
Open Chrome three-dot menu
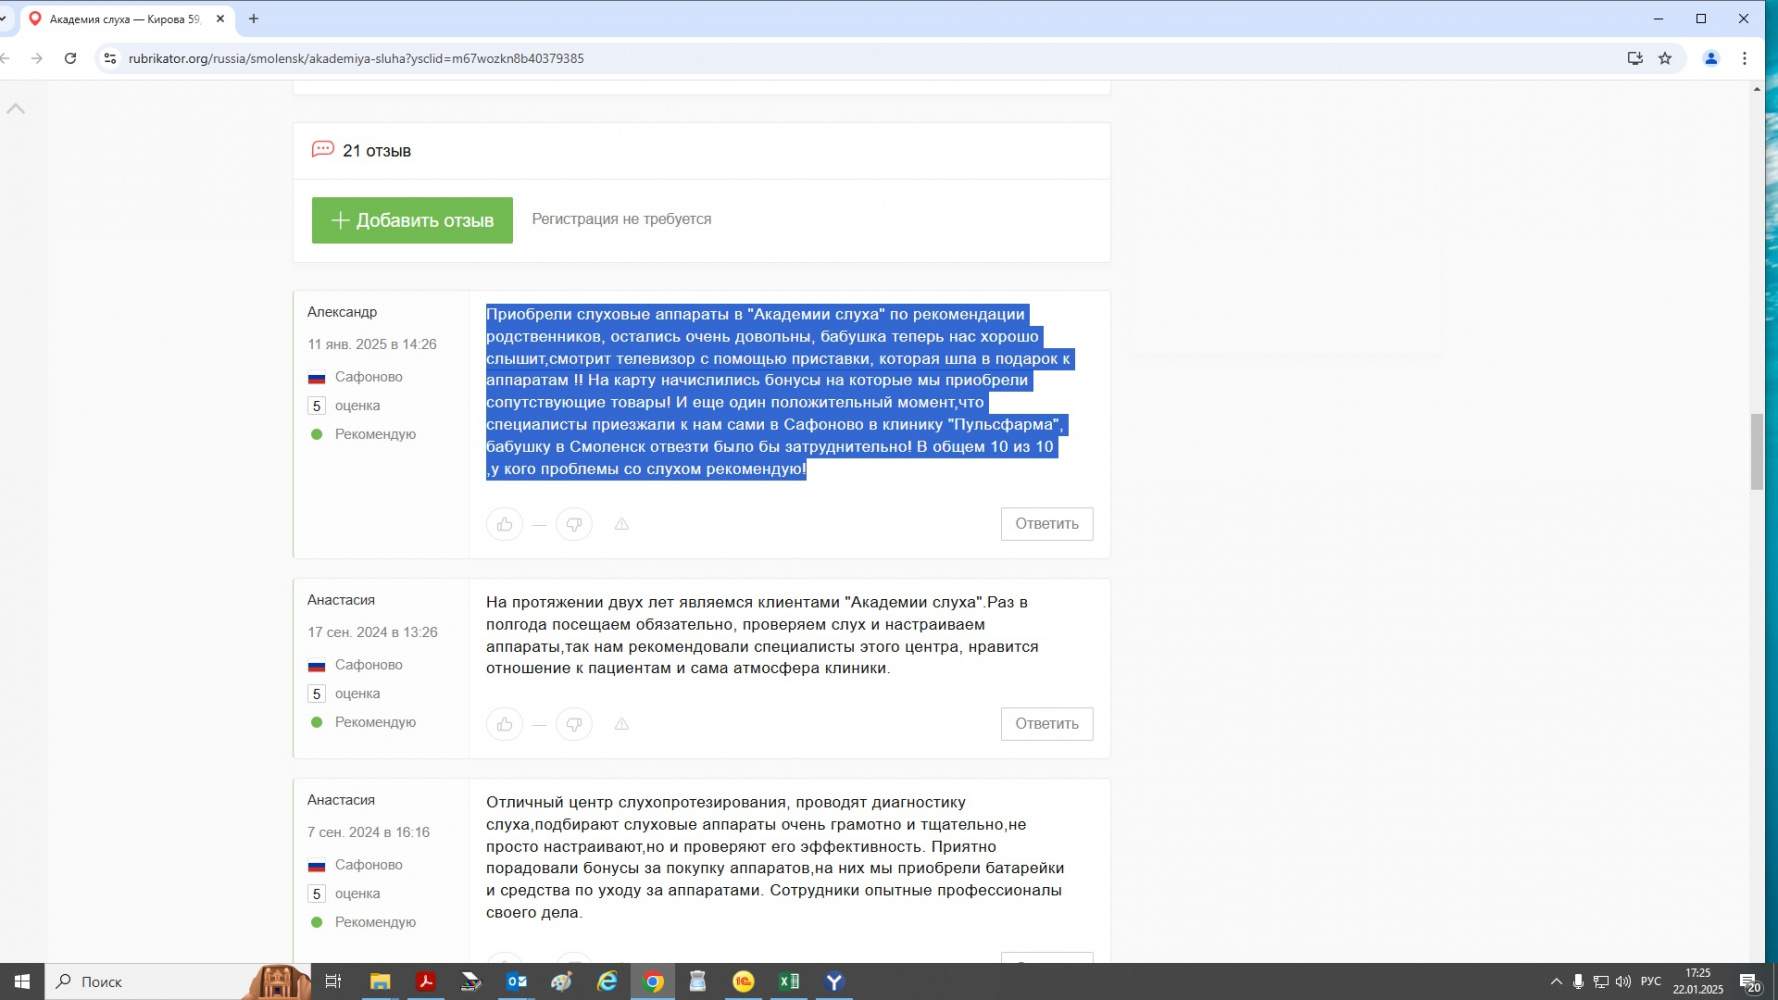1745,58
